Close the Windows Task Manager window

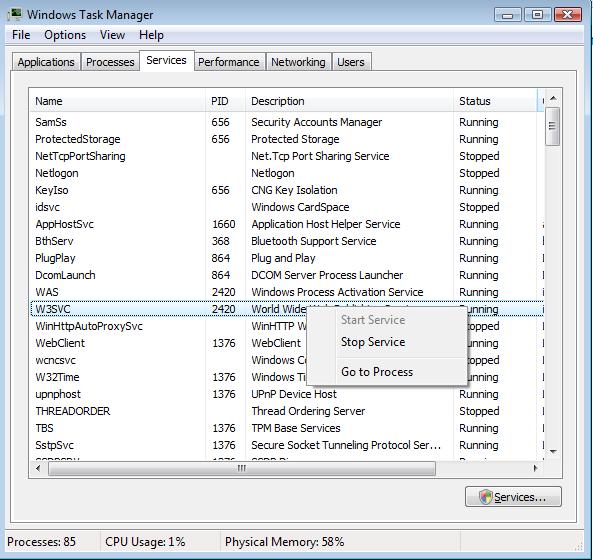pos(568,15)
